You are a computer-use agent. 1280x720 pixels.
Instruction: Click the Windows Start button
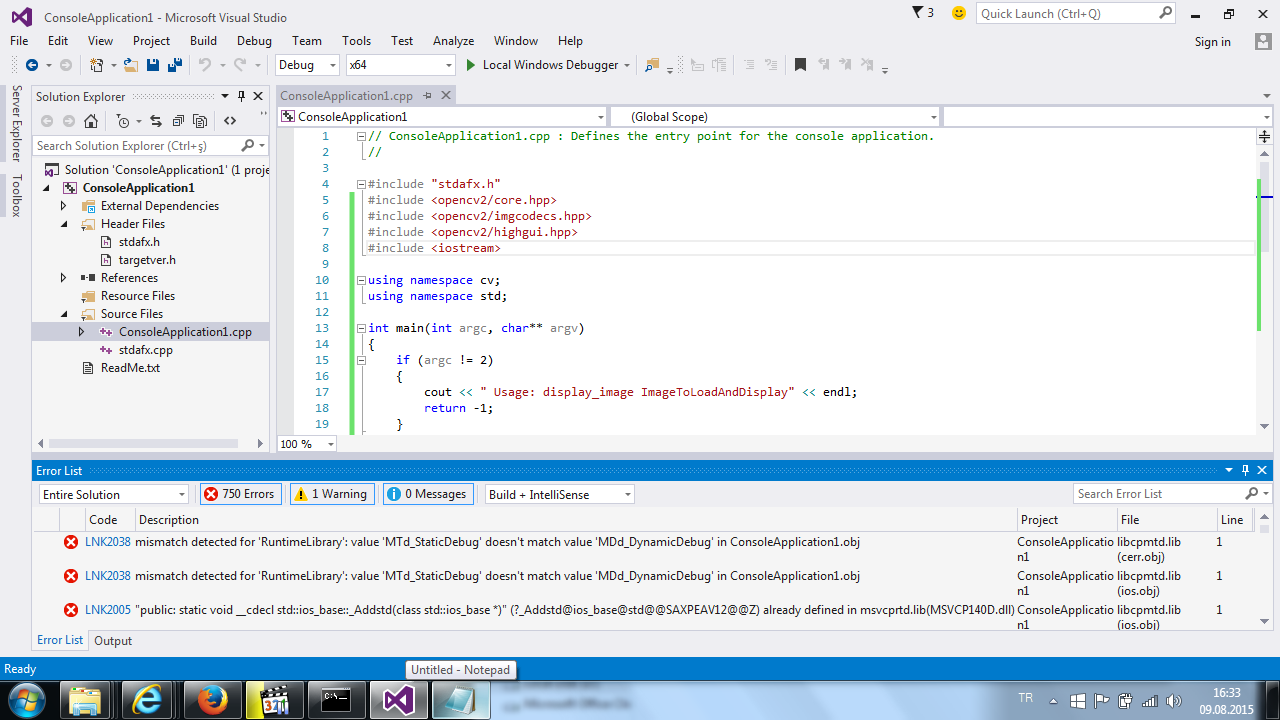27,700
